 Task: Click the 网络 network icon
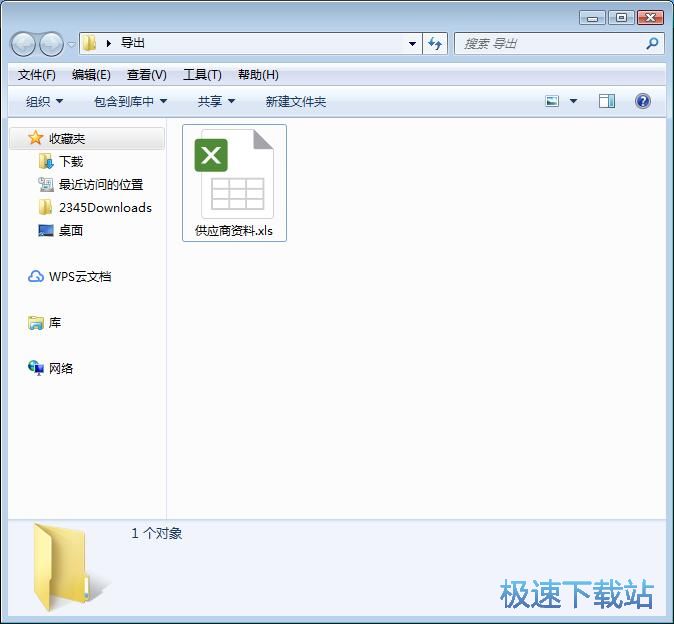36,368
